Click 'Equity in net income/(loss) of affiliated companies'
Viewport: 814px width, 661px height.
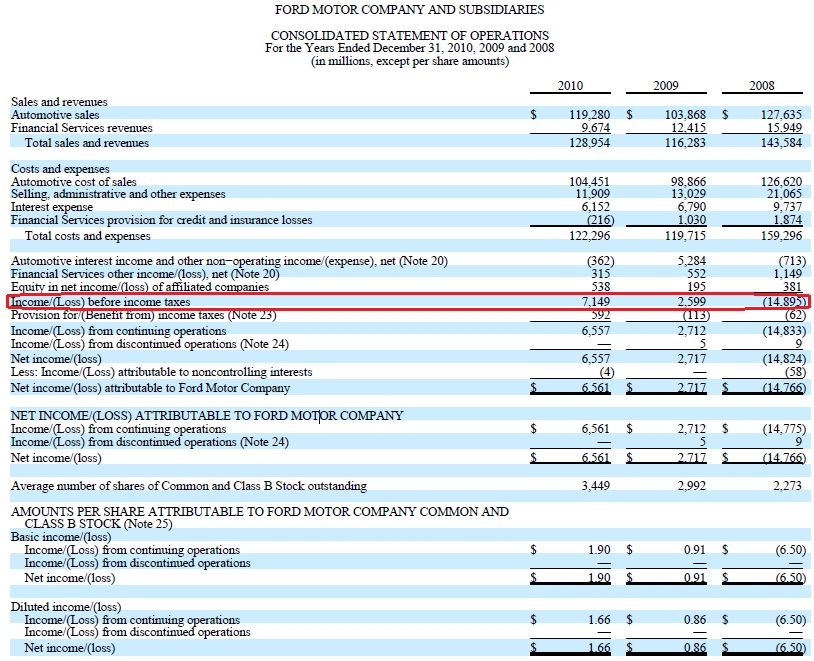[140, 287]
